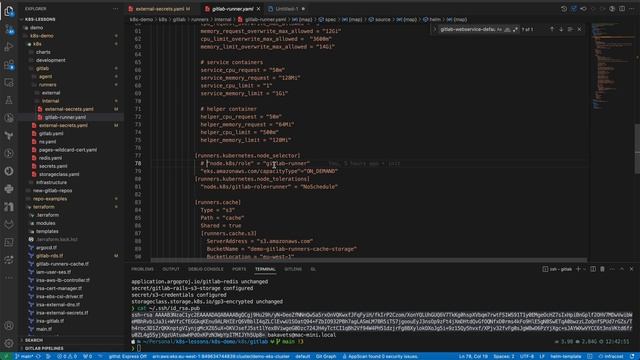This screenshot has width=640, height=360.
Task: Open redis.yaml in the explorer
Action: [x=51, y=158]
